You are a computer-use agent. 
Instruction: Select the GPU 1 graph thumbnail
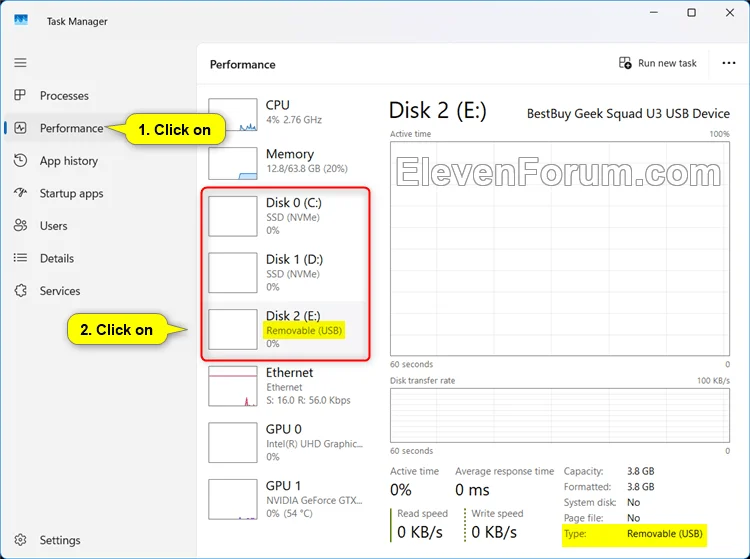[232, 499]
